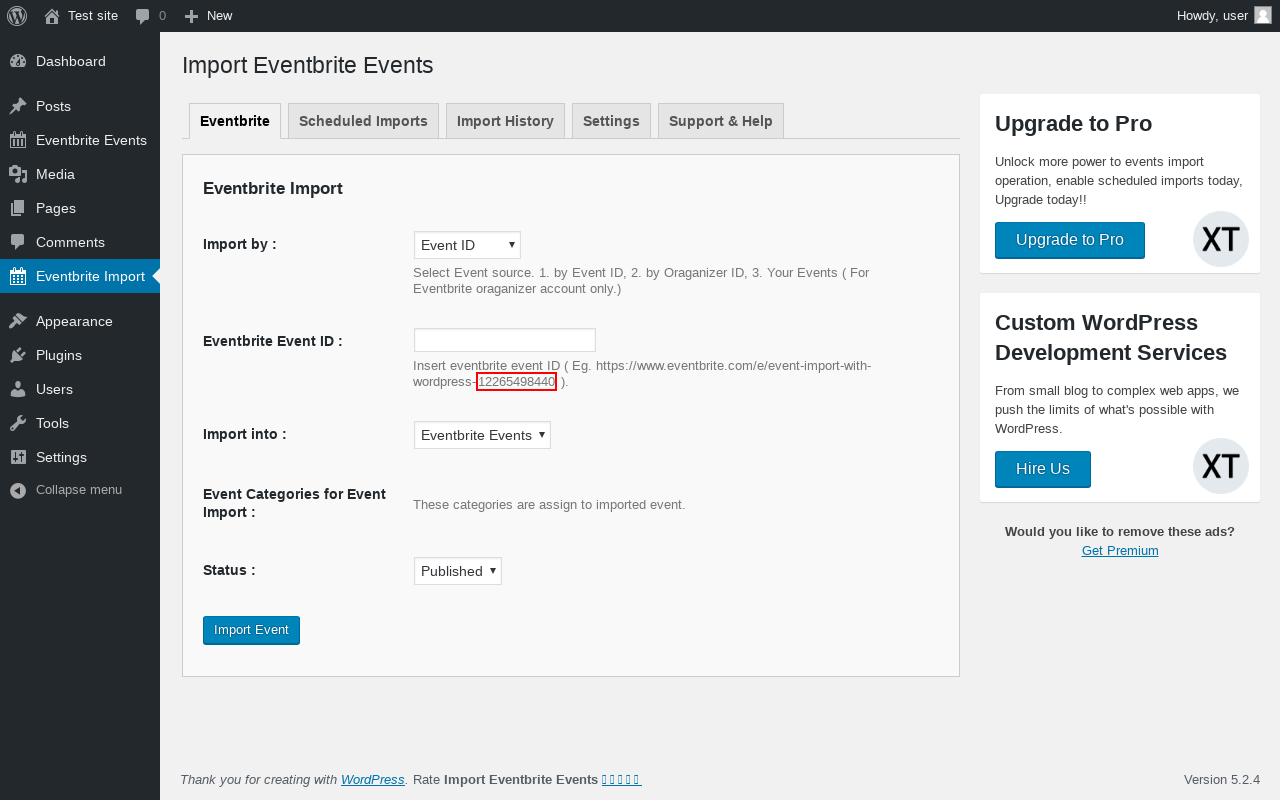
Task: Switch to the Scheduled Imports tab
Action: coord(363,121)
